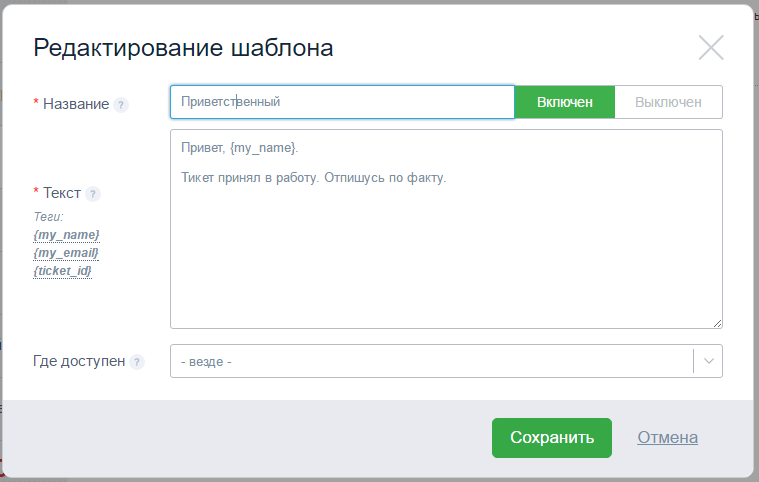
Task: Click the Где доступен label
Action: (x=79, y=361)
